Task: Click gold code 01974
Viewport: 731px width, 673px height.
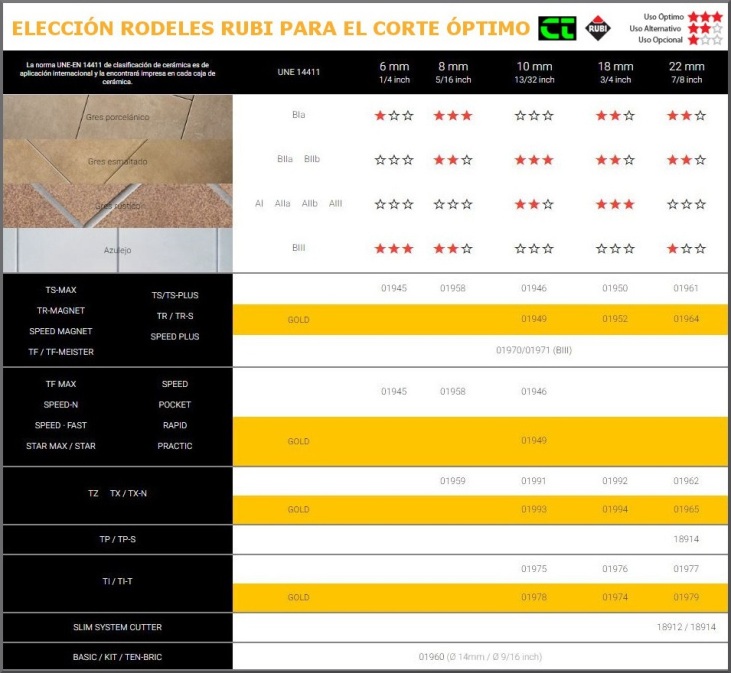Action: click(x=615, y=597)
